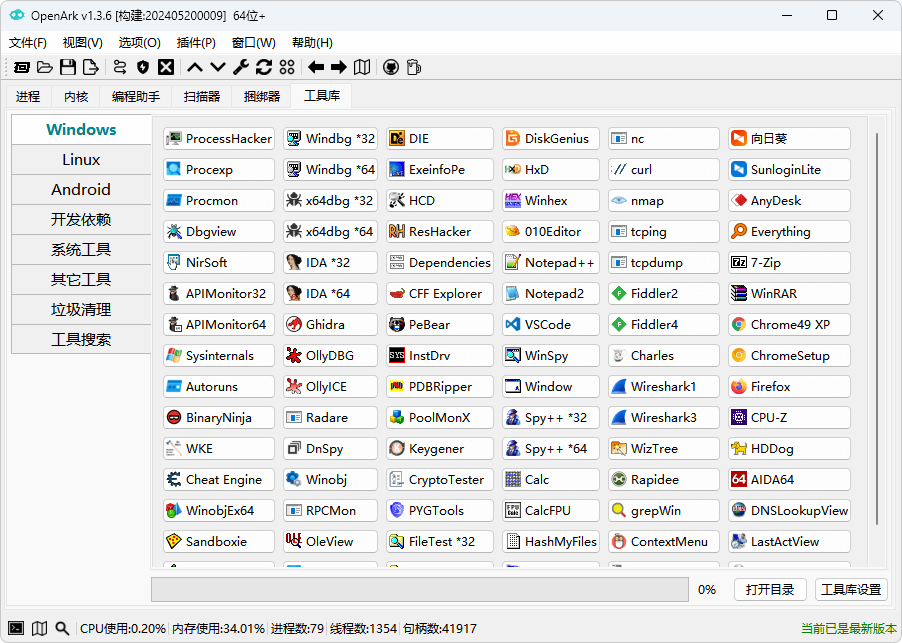Select the 开发依赖 category
The image size is (902, 643).
81,220
